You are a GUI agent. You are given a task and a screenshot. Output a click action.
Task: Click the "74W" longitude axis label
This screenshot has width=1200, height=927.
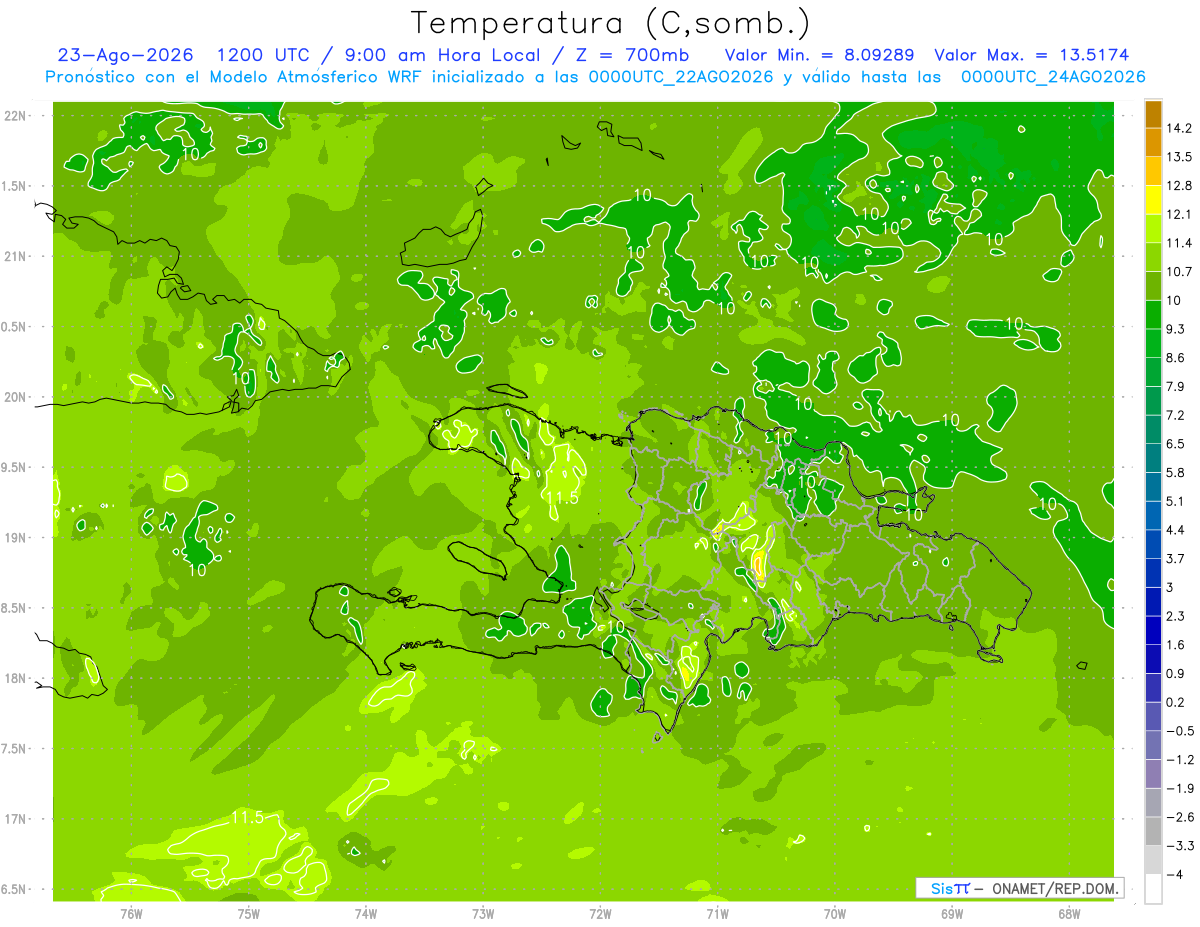coord(366,914)
